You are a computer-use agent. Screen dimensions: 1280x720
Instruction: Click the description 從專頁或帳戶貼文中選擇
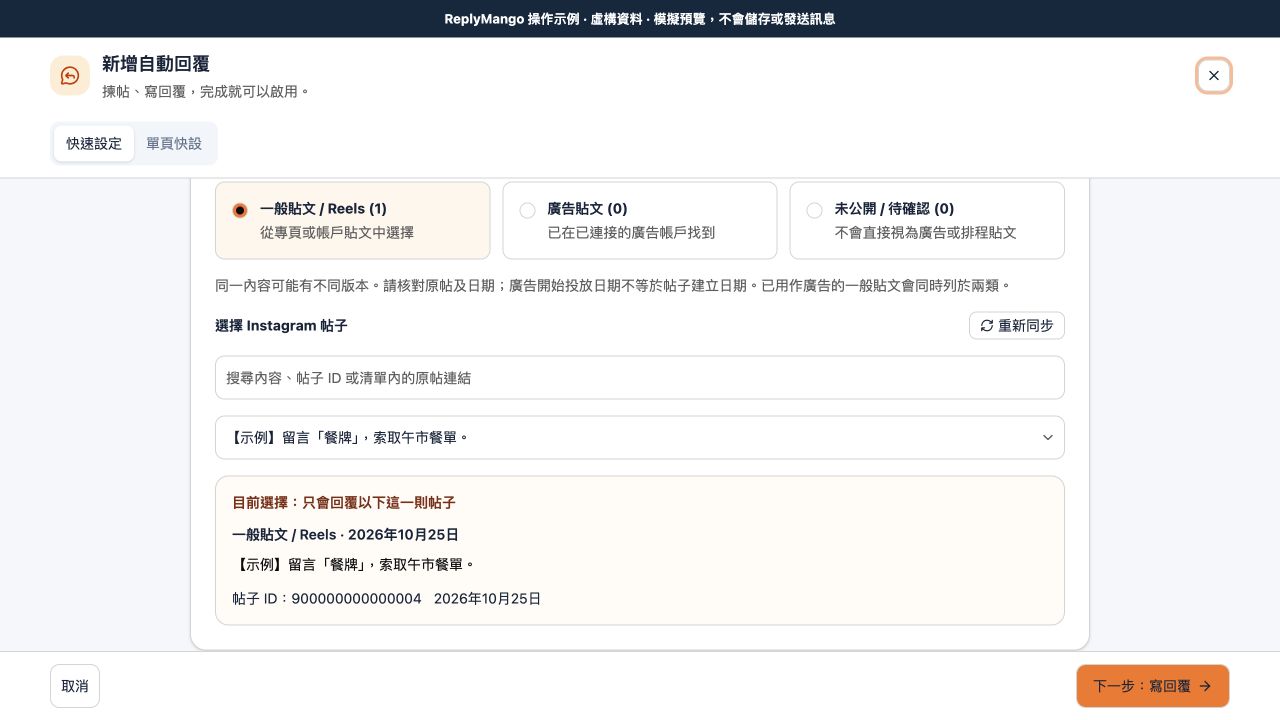pyautogui.click(x=337, y=233)
